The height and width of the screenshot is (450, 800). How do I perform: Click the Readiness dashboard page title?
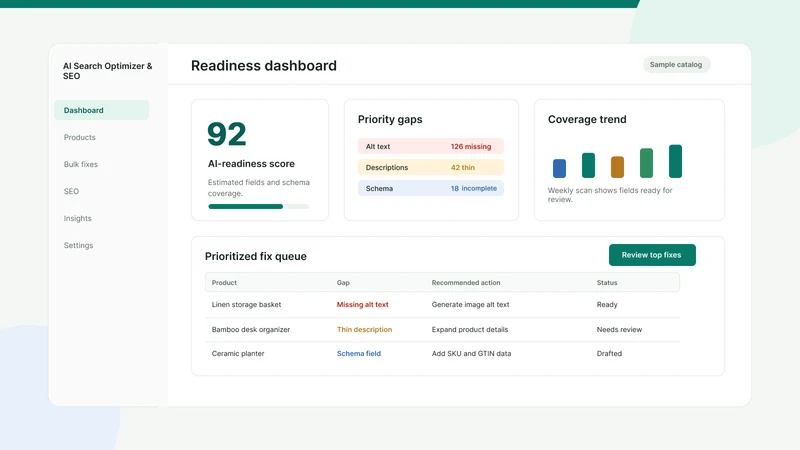pyautogui.click(x=264, y=66)
